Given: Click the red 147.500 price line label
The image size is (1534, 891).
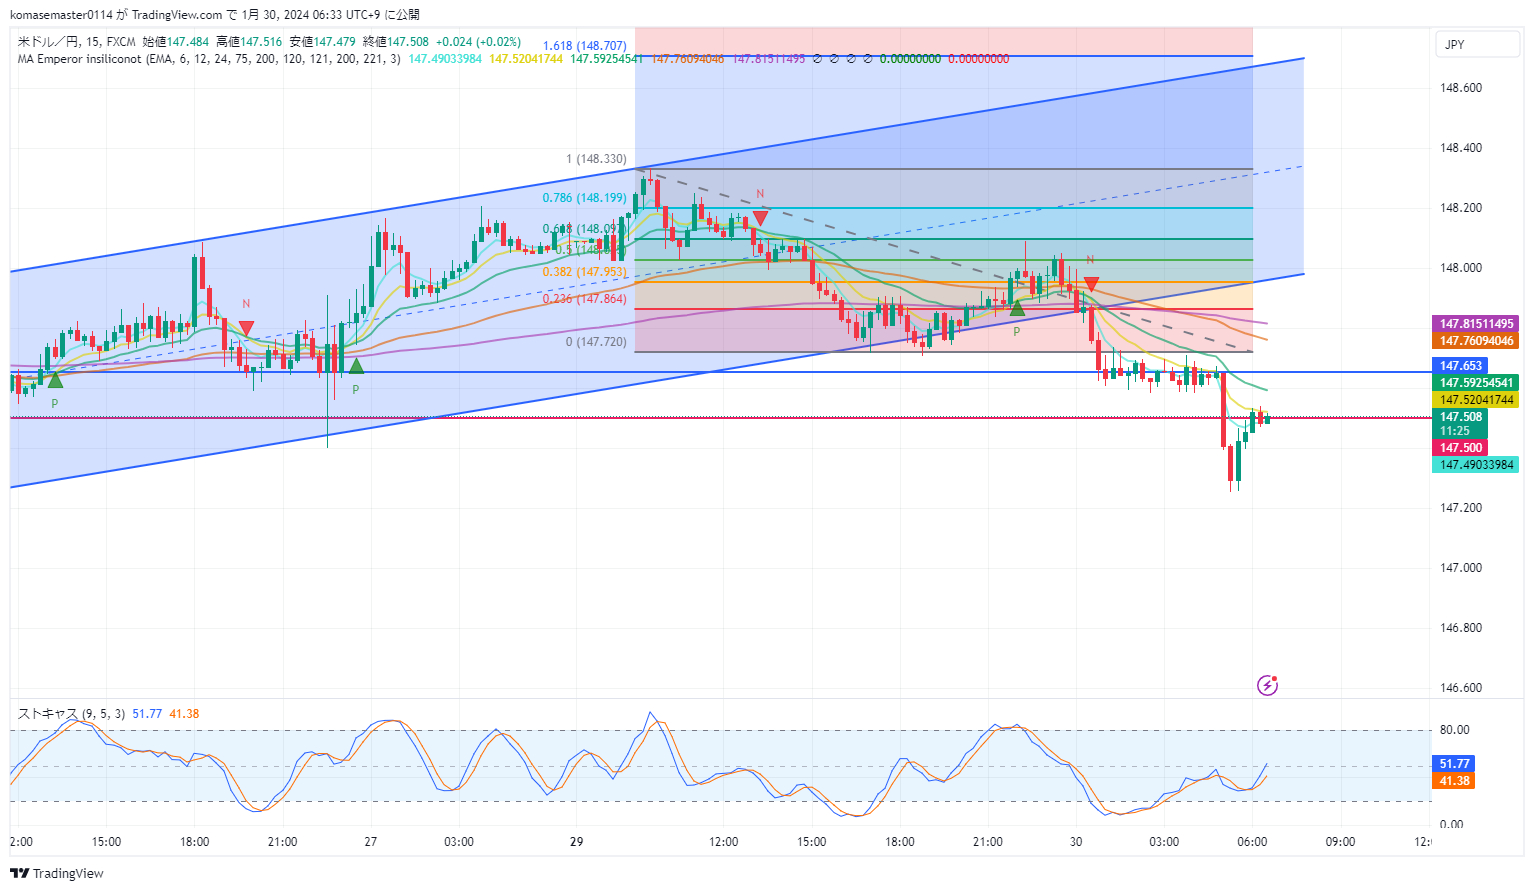Looking at the screenshot, I should click(x=1460, y=448).
